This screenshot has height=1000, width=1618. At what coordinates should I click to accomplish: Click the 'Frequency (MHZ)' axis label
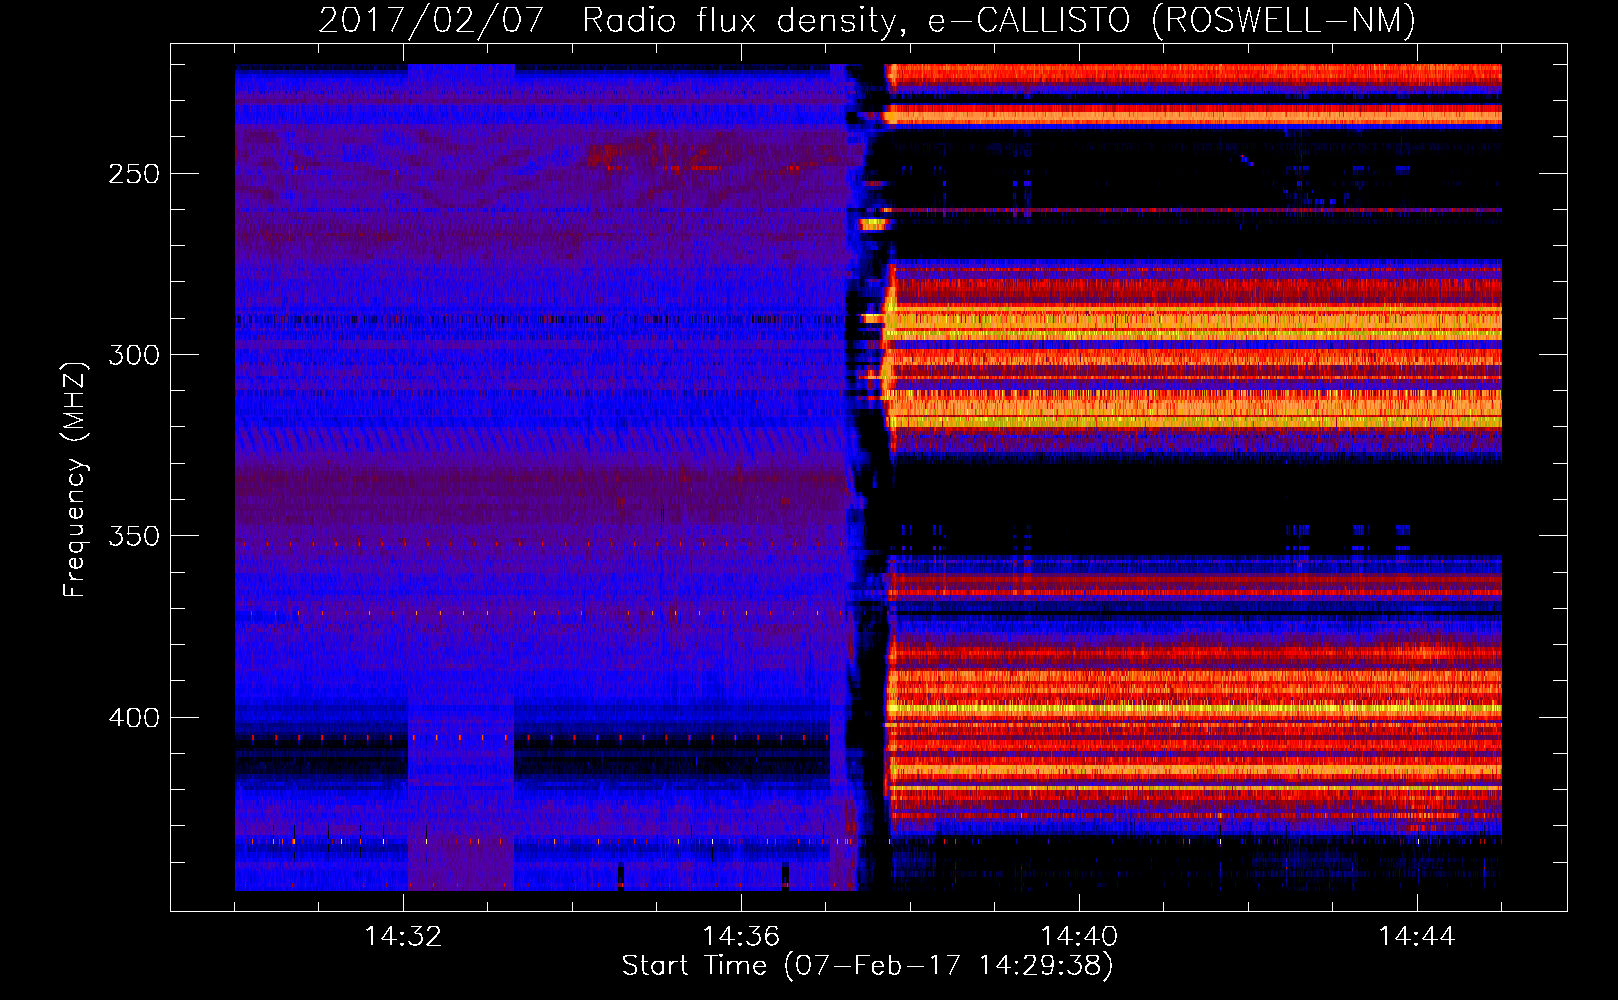tap(75, 479)
